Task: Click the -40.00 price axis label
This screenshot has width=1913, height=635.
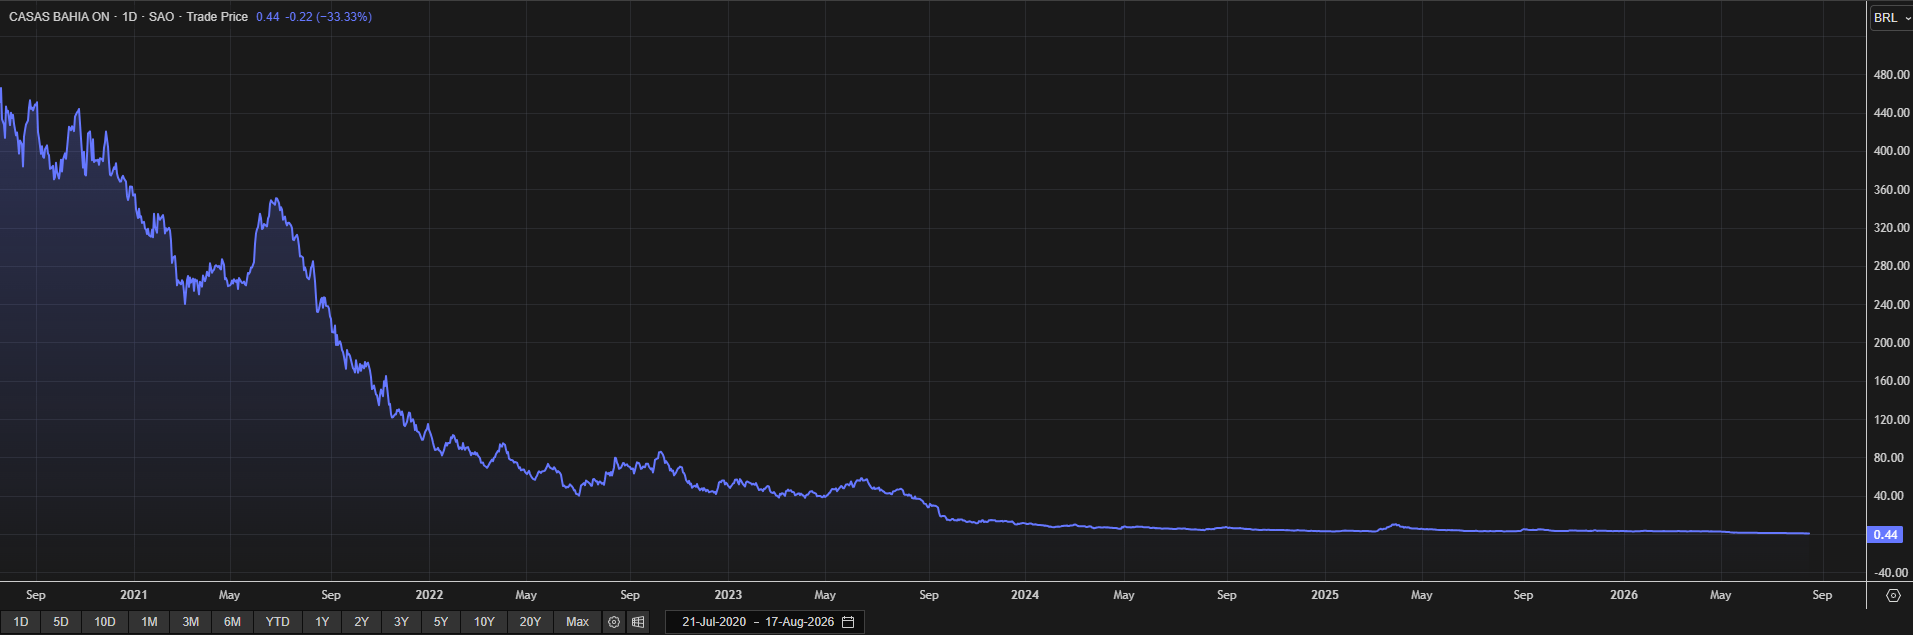Action: [1891, 573]
